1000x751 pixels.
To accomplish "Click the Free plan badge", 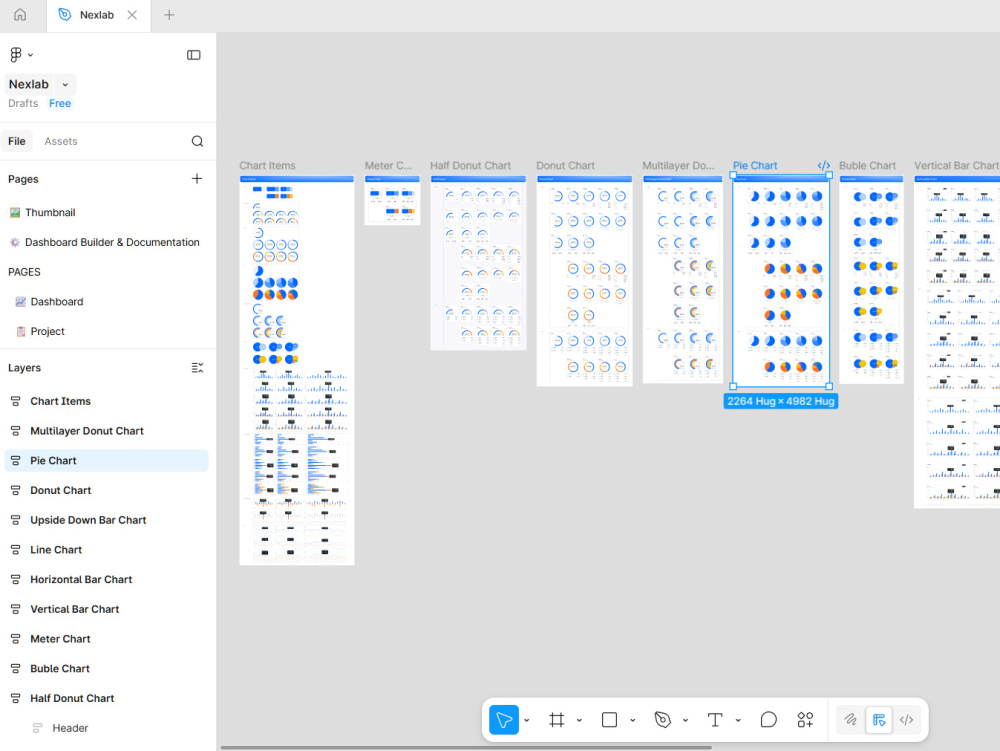I will [x=60, y=103].
